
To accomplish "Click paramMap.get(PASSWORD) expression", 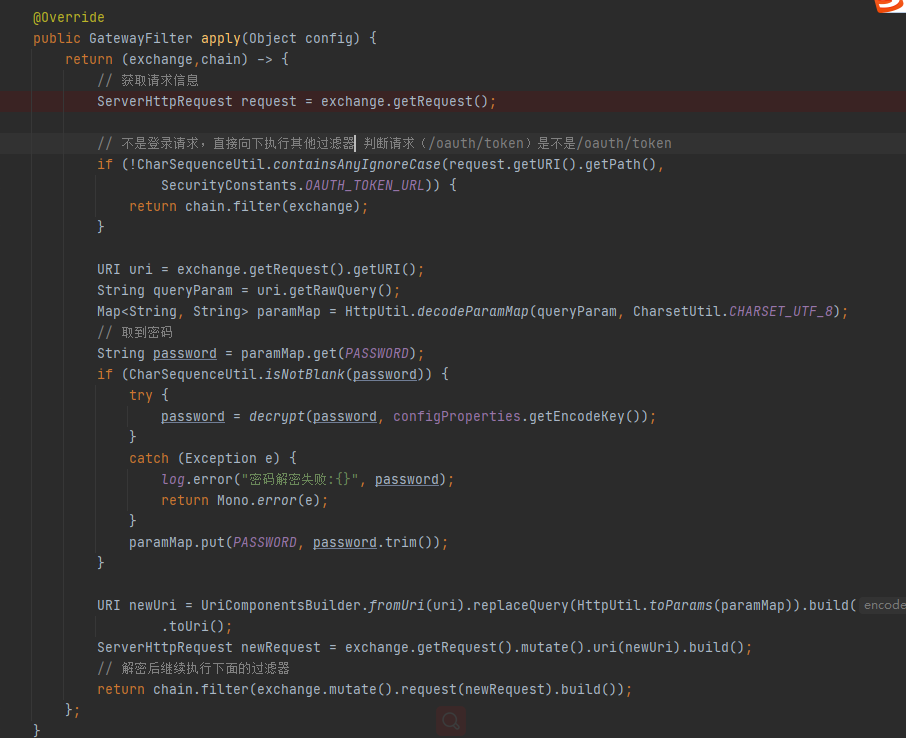I will tap(328, 354).
